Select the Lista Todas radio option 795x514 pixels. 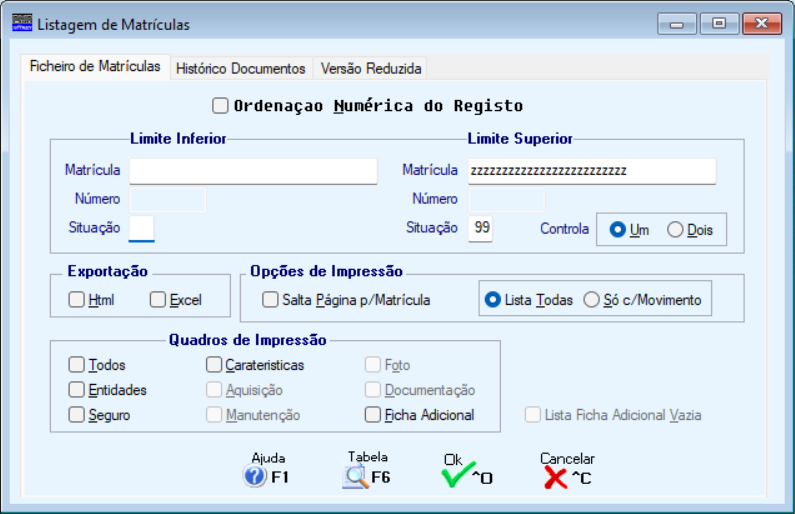tap(492, 299)
